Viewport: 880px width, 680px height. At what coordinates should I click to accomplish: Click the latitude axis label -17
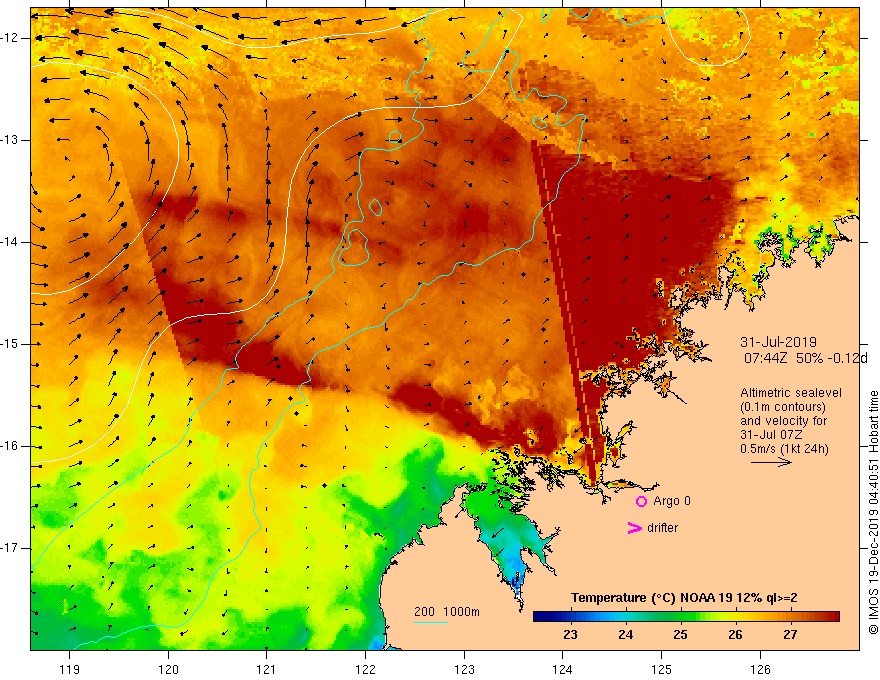coord(10,548)
